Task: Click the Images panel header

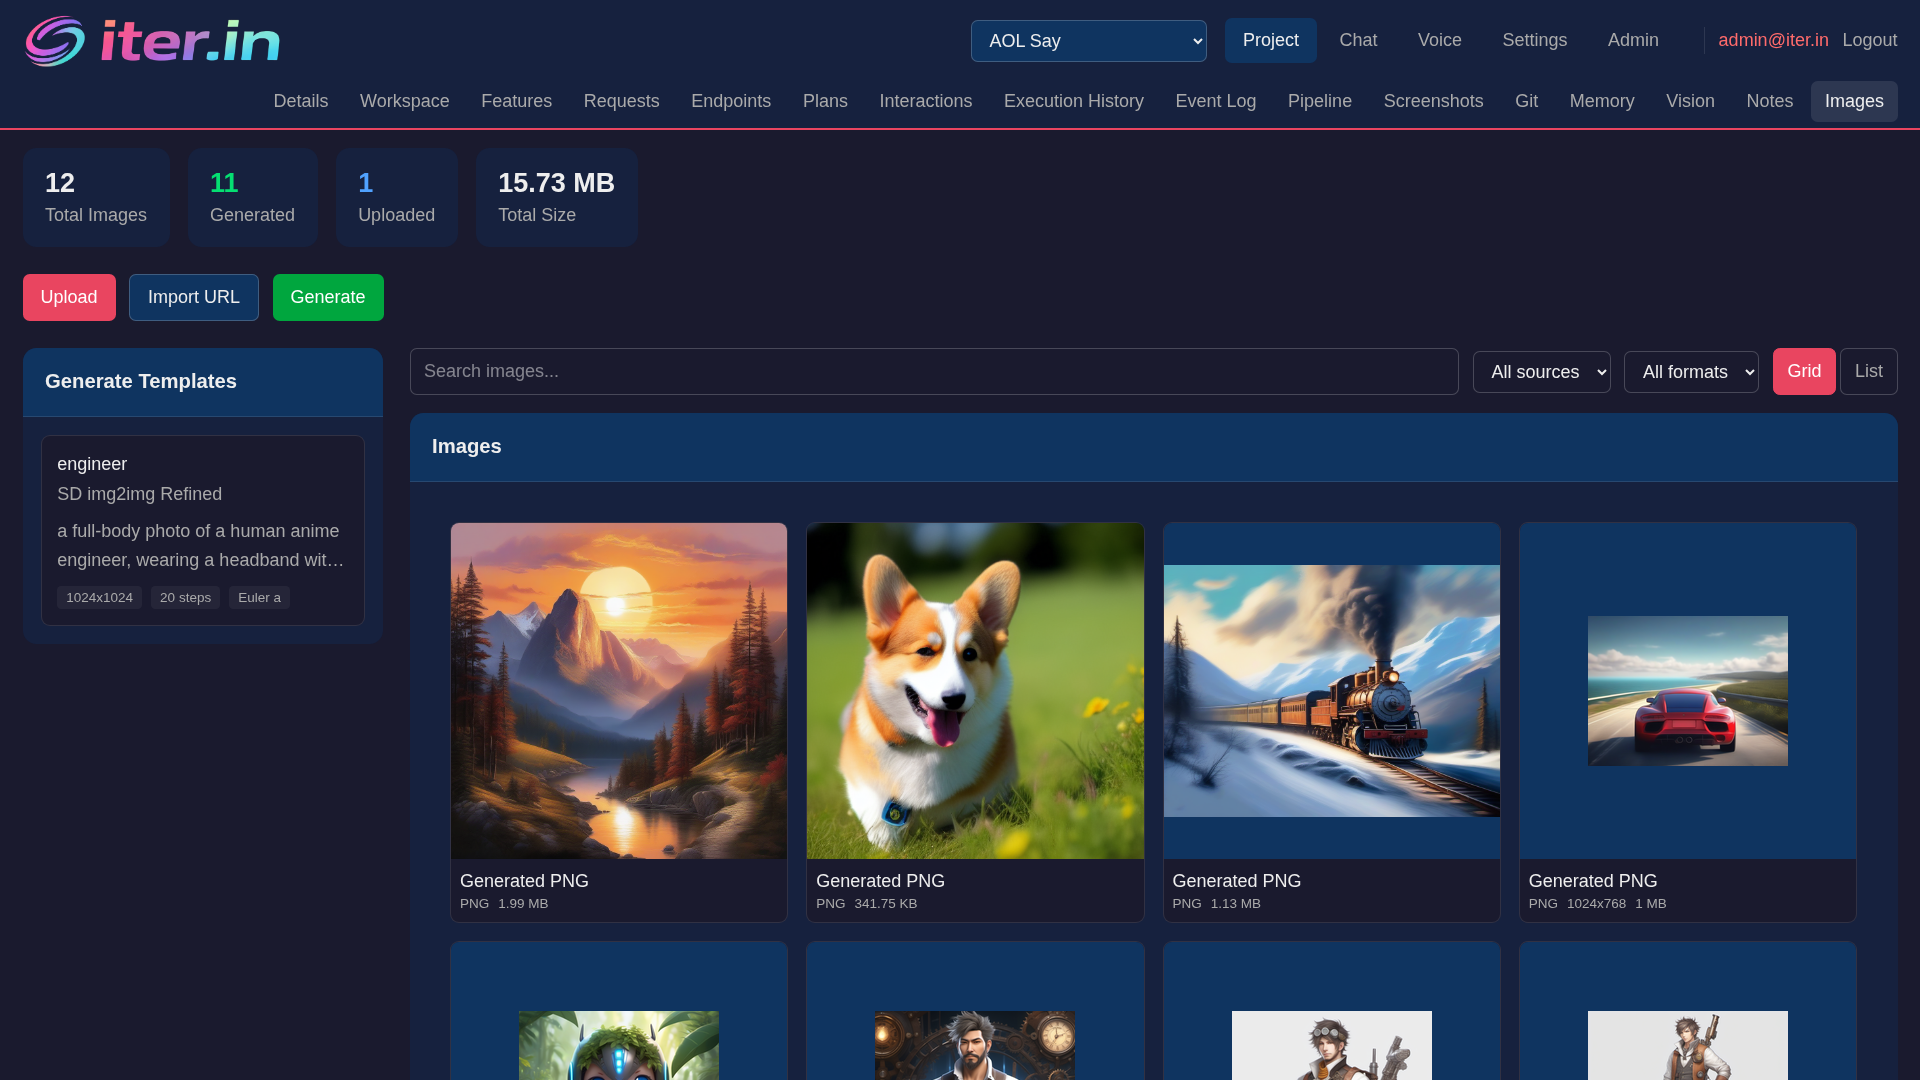Action: pyautogui.click(x=1153, y=446)
